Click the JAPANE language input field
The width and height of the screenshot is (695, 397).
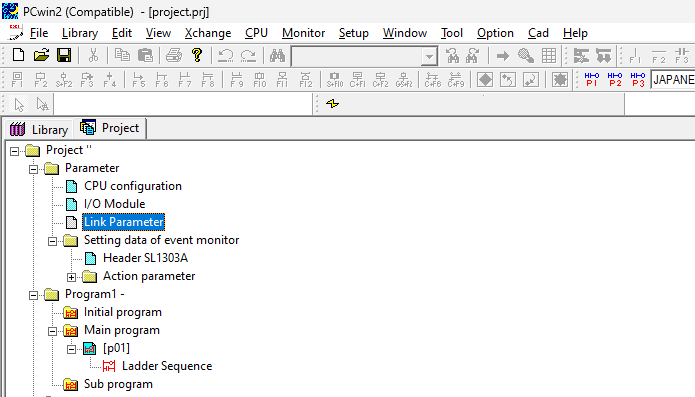click(x=673, y=80)
